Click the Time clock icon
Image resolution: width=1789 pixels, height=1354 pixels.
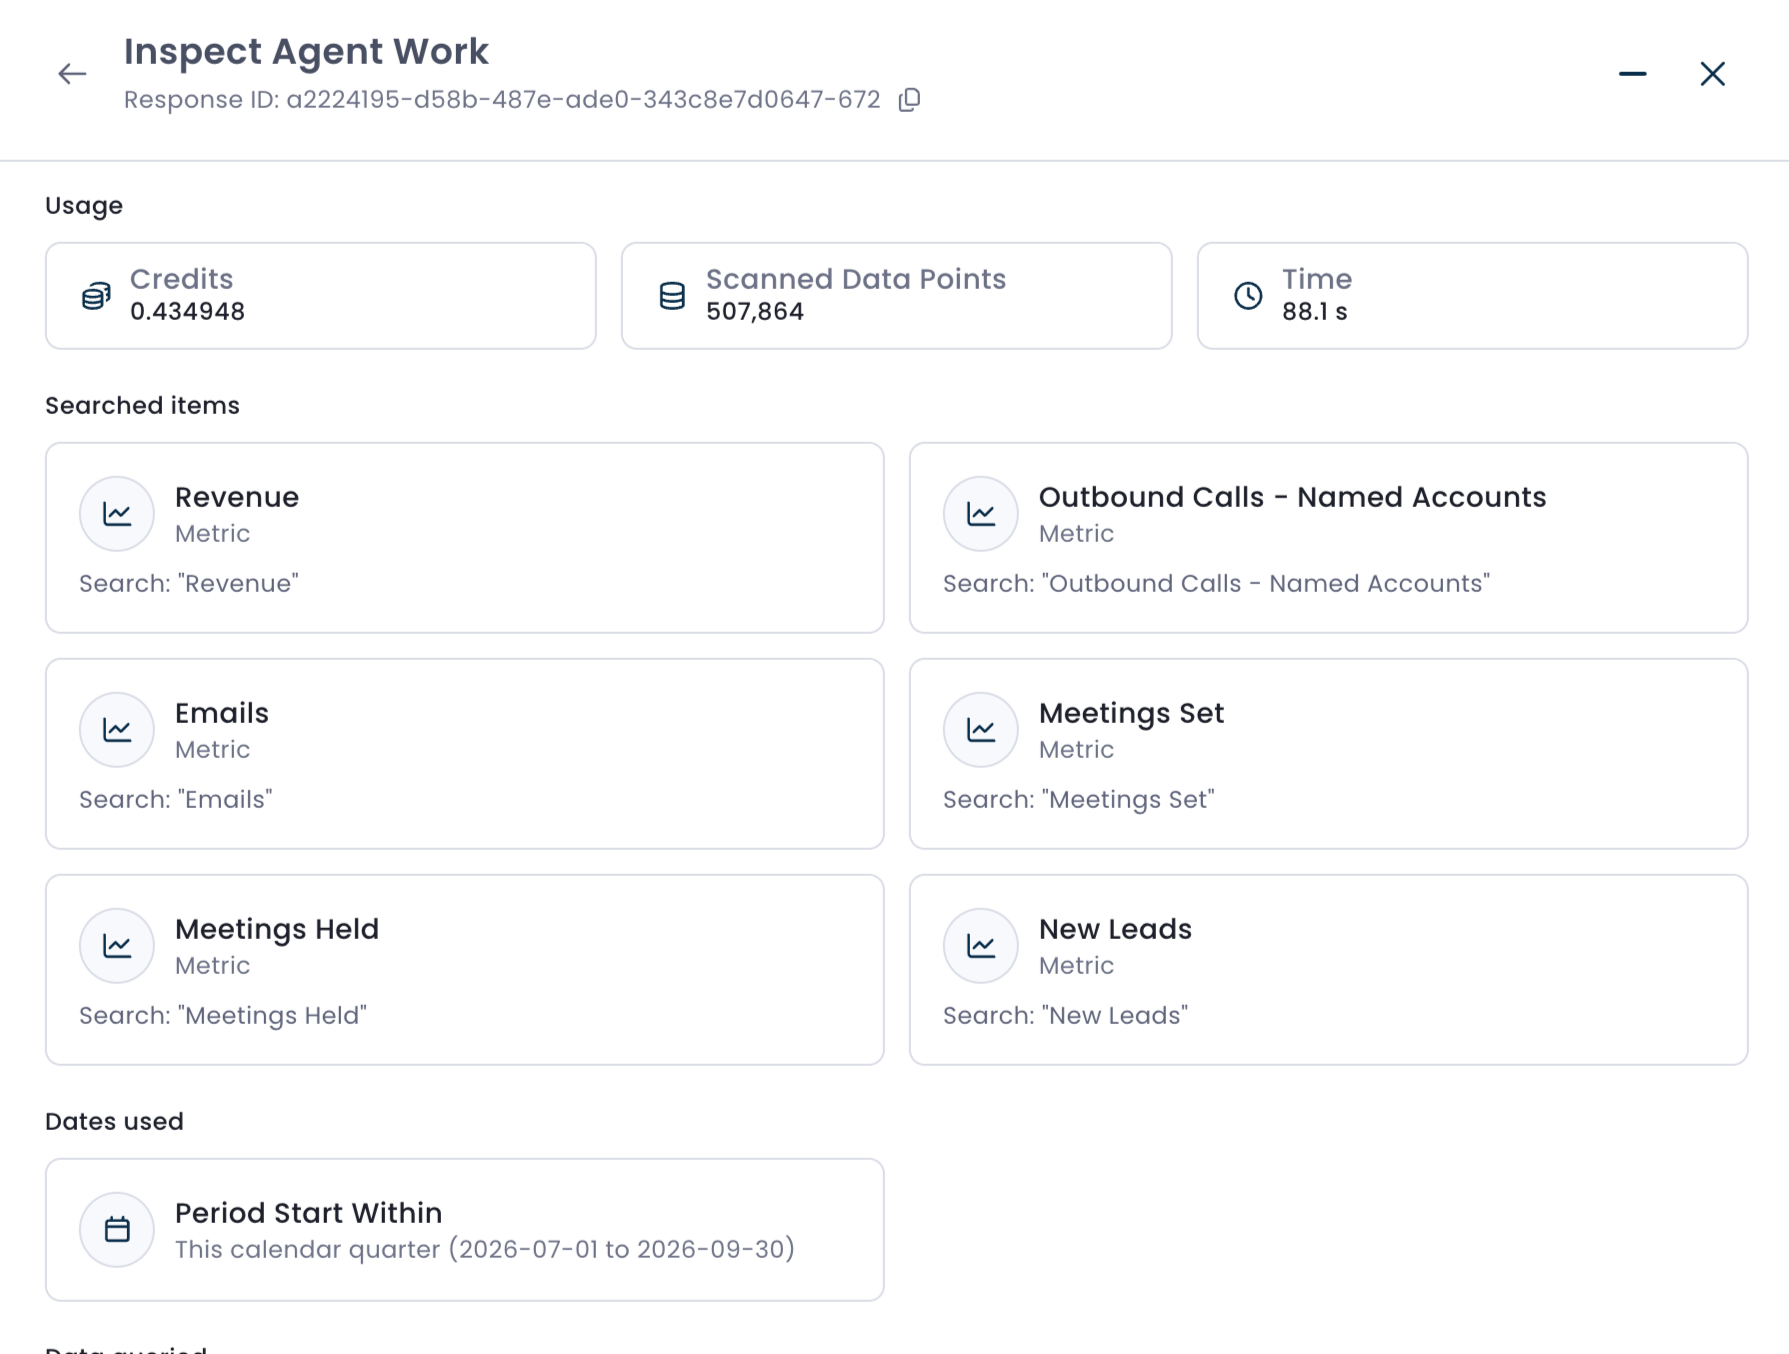(x=1248, y=296)
